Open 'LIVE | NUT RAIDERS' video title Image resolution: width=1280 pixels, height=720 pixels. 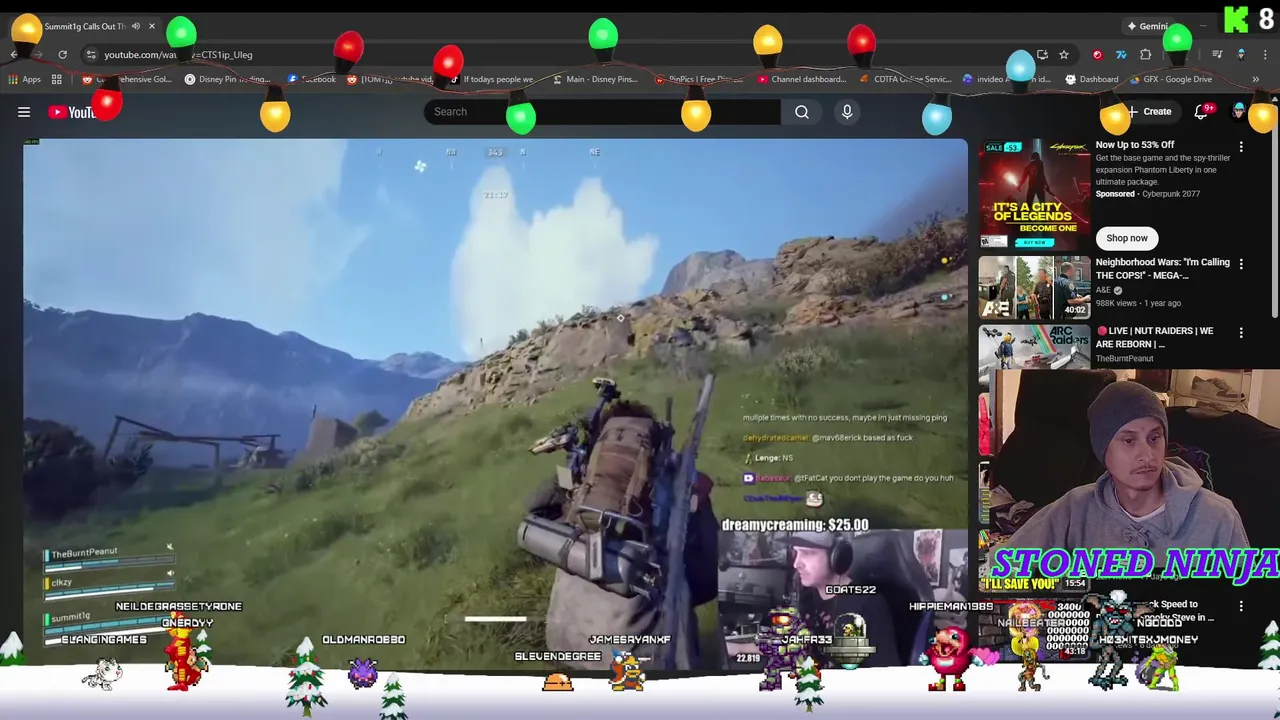click(x=1154, y=337)
